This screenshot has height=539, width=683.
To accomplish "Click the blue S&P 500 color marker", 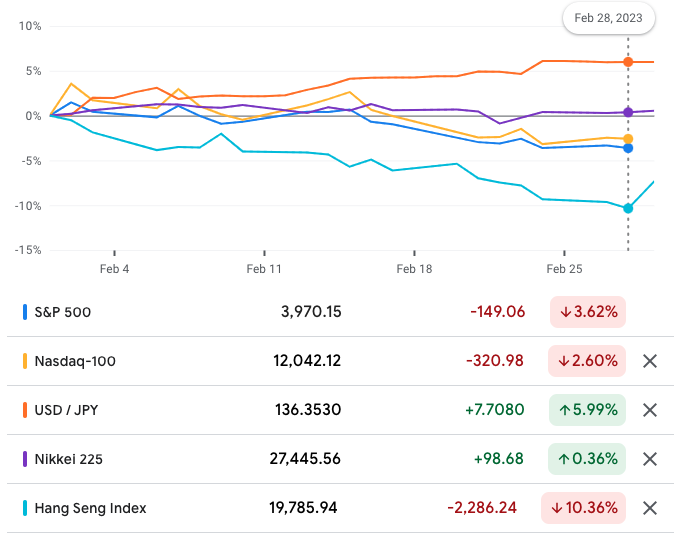I will [25, 312].
